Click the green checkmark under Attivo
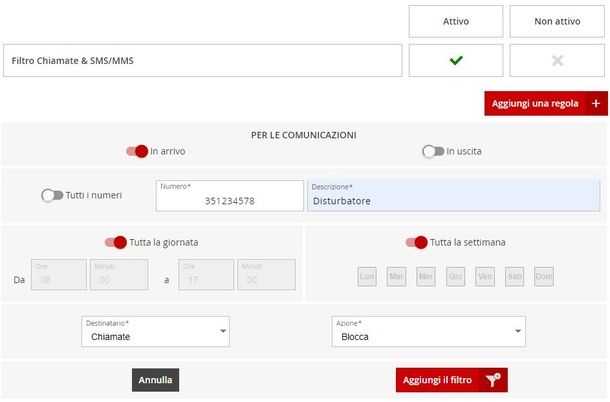Image resolution: width=610 pixels, height=402 pixels. [456, 60]
